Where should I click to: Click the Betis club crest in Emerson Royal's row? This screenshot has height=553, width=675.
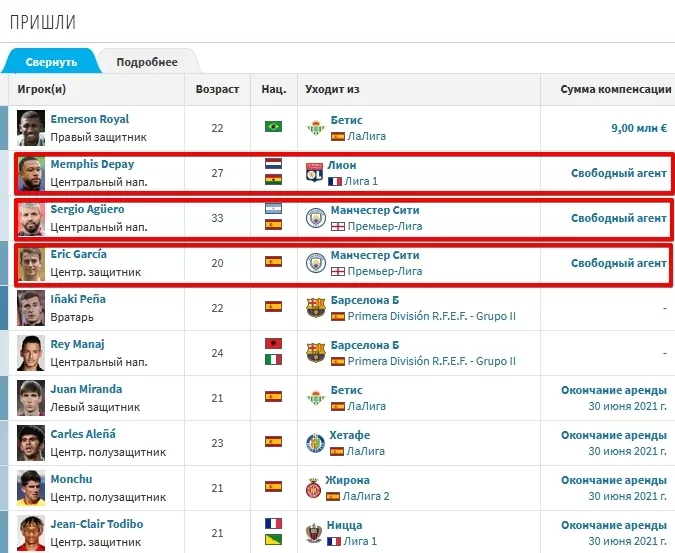click(x=315, y=127)
